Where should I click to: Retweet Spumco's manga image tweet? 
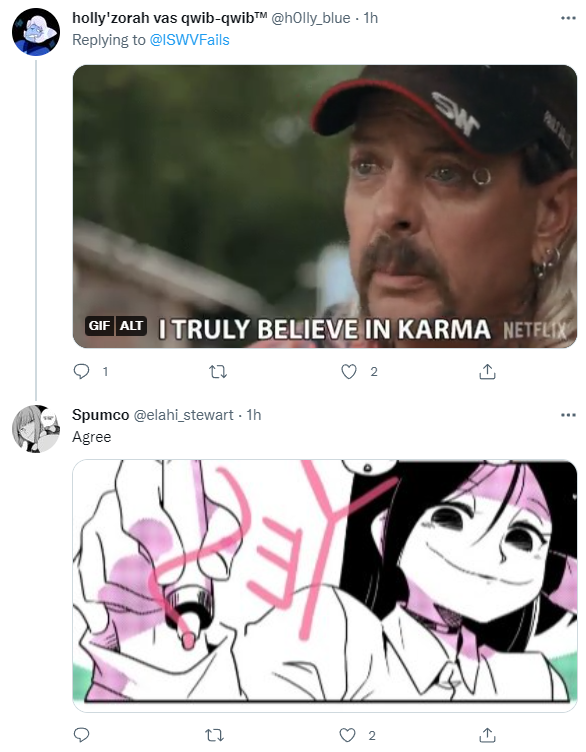[x=214, y=735]
